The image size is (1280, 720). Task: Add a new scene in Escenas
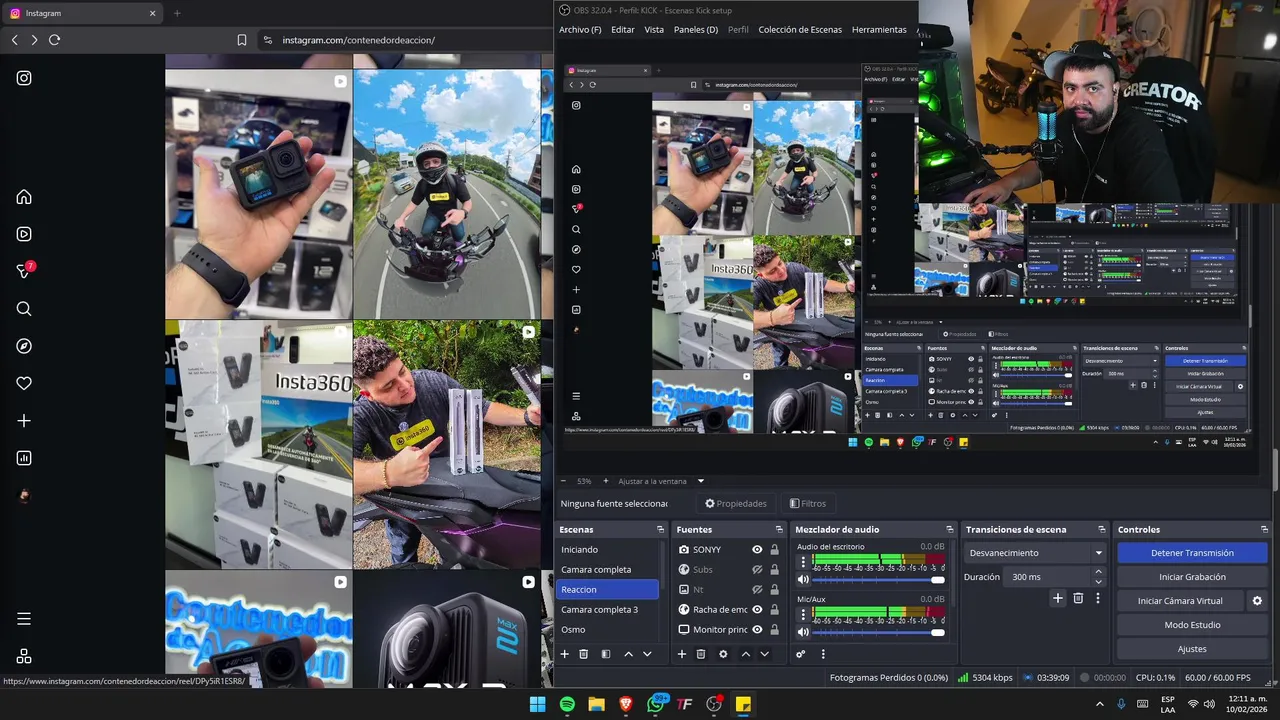pyautogui.click(x=564, y=654)
